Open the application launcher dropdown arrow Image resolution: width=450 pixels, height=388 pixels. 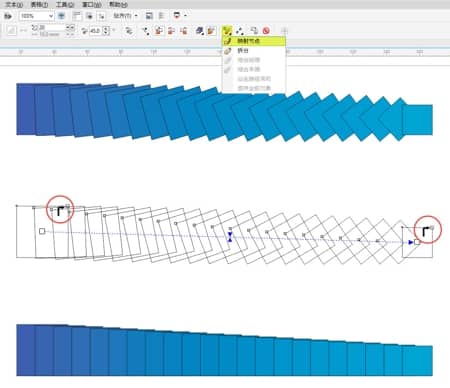[x=185, y=16]
